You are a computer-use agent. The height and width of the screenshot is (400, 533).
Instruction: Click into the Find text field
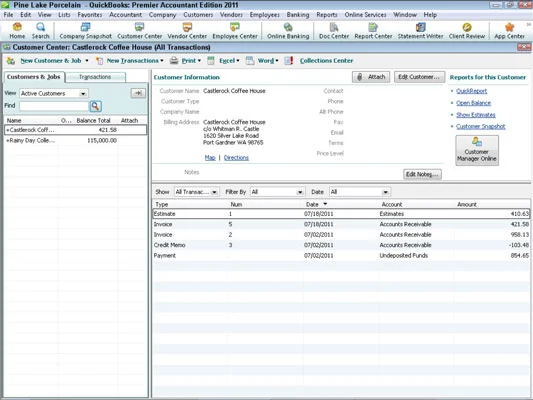(54, 106)
